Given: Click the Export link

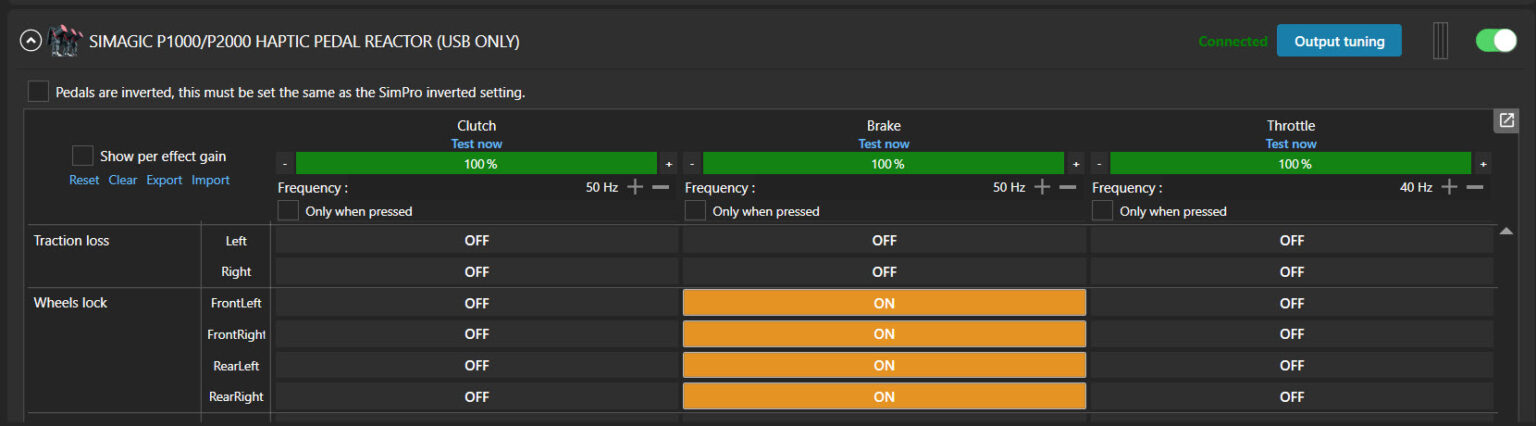Looking at the screenshot, I should pos(164,180).
